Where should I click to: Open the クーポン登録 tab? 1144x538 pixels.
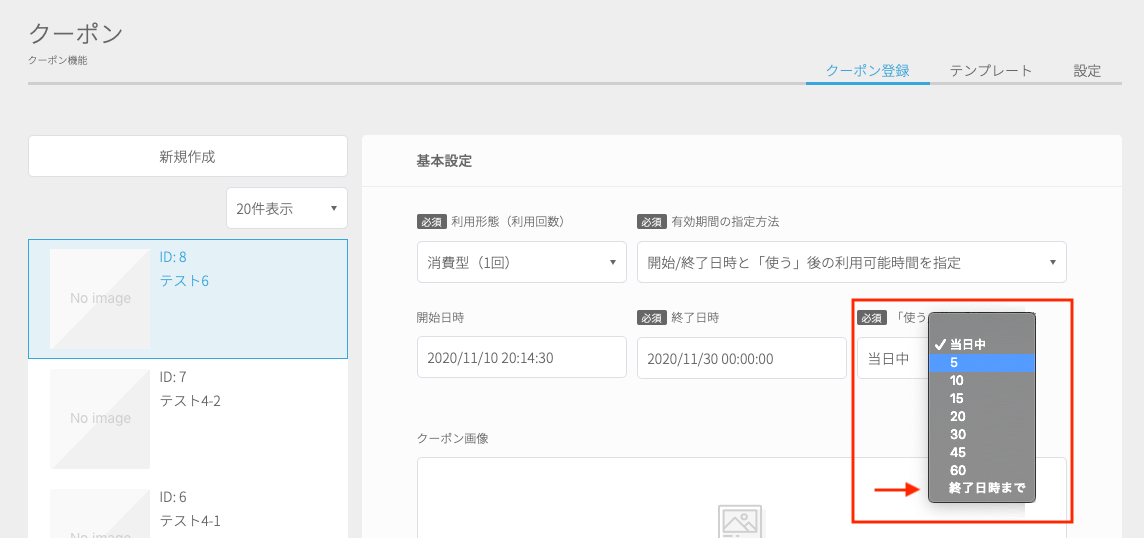click(x=867, y=71)
